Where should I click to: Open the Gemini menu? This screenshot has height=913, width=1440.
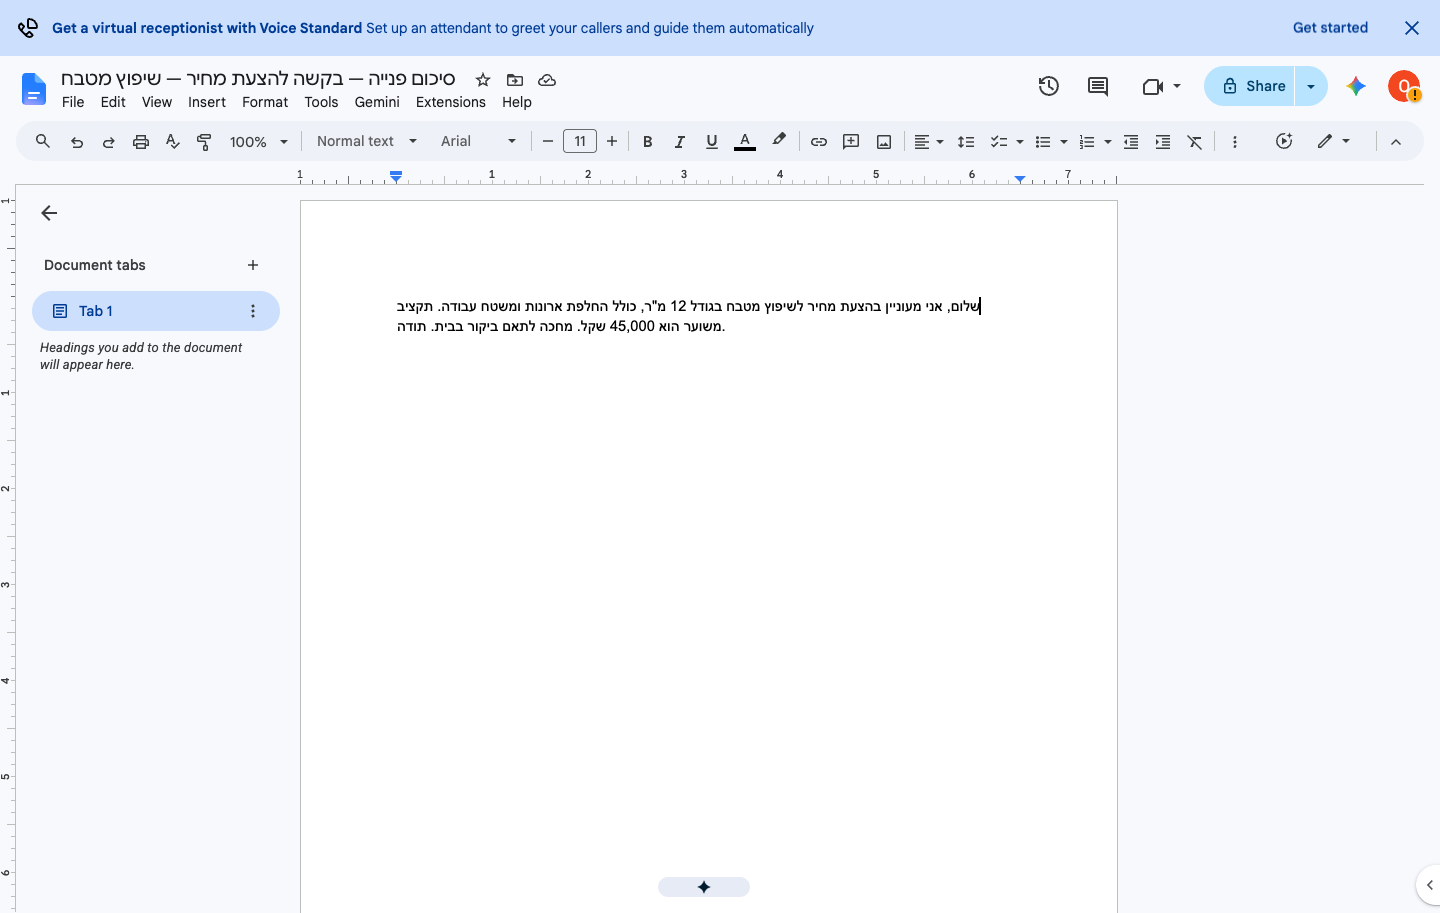(377, 102)
